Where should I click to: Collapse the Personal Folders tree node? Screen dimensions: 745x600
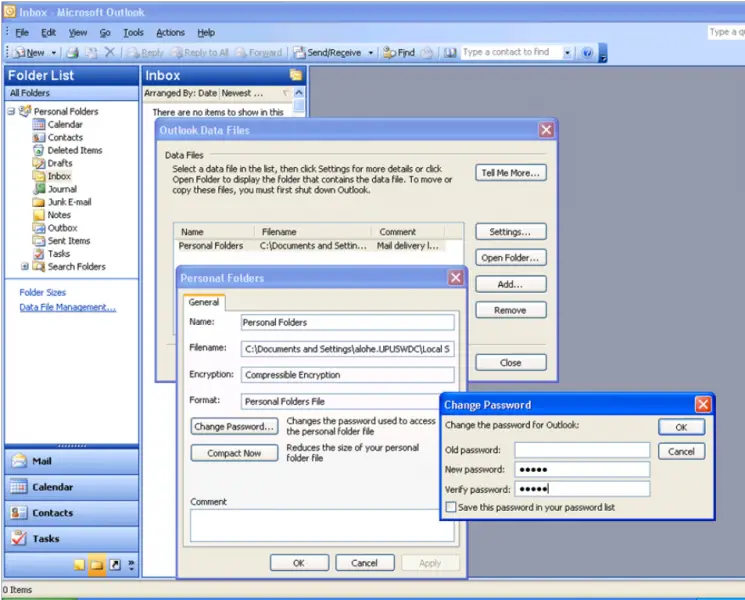coord(11,112)
